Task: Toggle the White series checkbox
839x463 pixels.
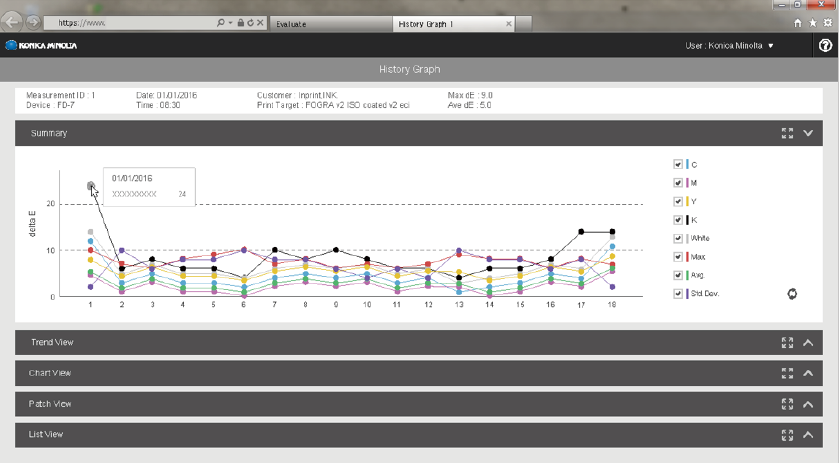Action: tap(678, 238)
